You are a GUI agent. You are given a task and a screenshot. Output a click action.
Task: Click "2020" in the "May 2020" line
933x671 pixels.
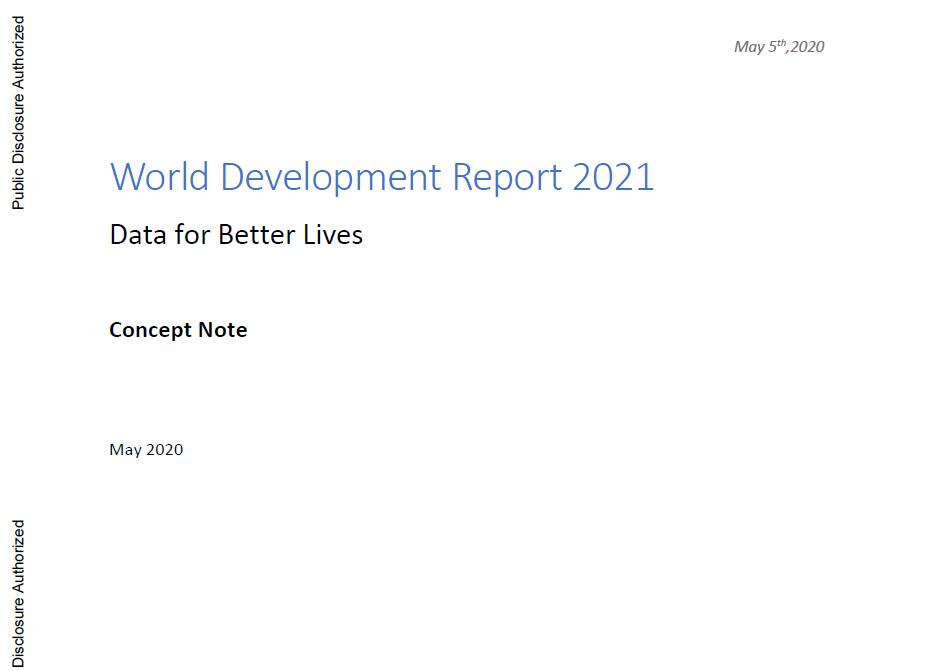click(165, 450)
